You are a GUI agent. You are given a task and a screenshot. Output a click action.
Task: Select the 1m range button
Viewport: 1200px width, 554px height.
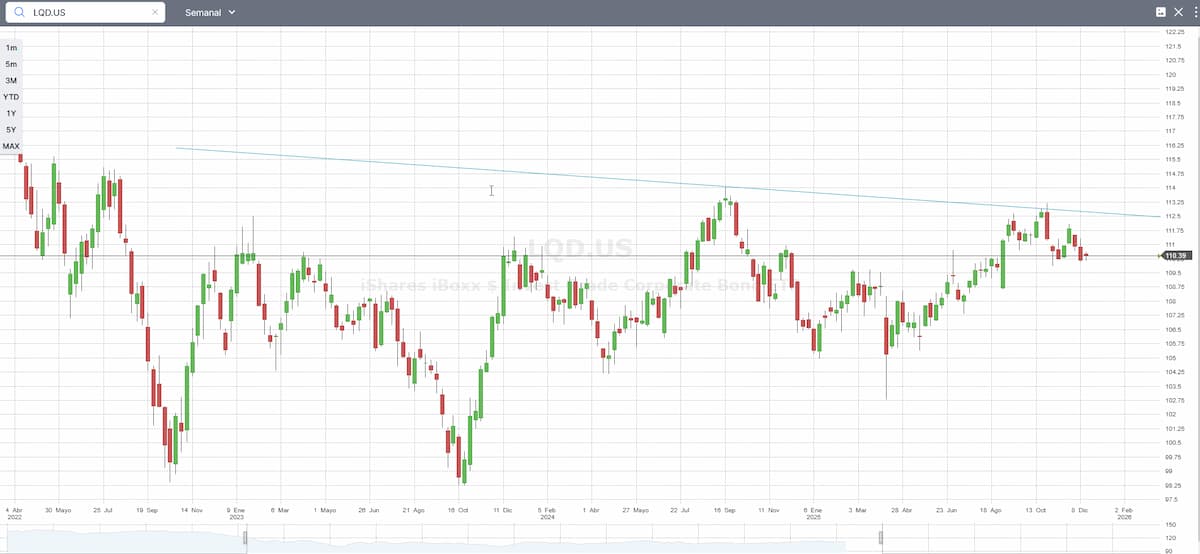[x=11, y=47]
